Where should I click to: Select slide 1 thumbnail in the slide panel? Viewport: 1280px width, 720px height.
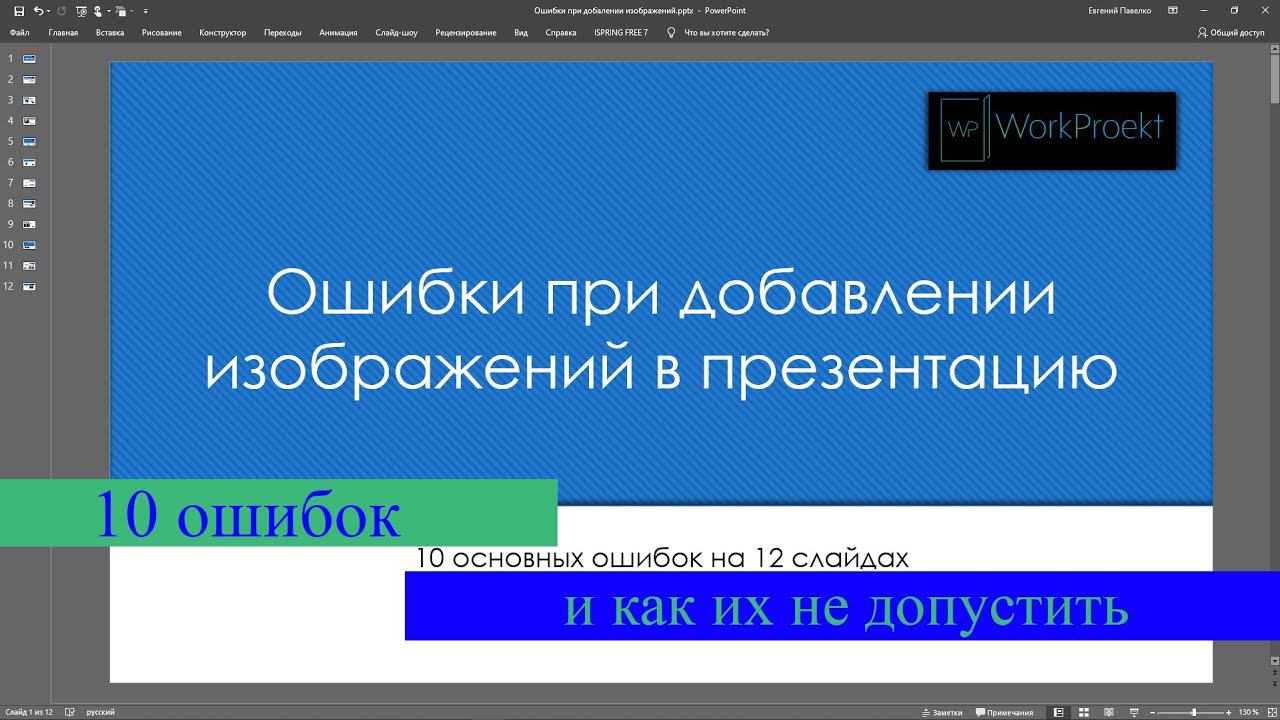tap(29, 58)
